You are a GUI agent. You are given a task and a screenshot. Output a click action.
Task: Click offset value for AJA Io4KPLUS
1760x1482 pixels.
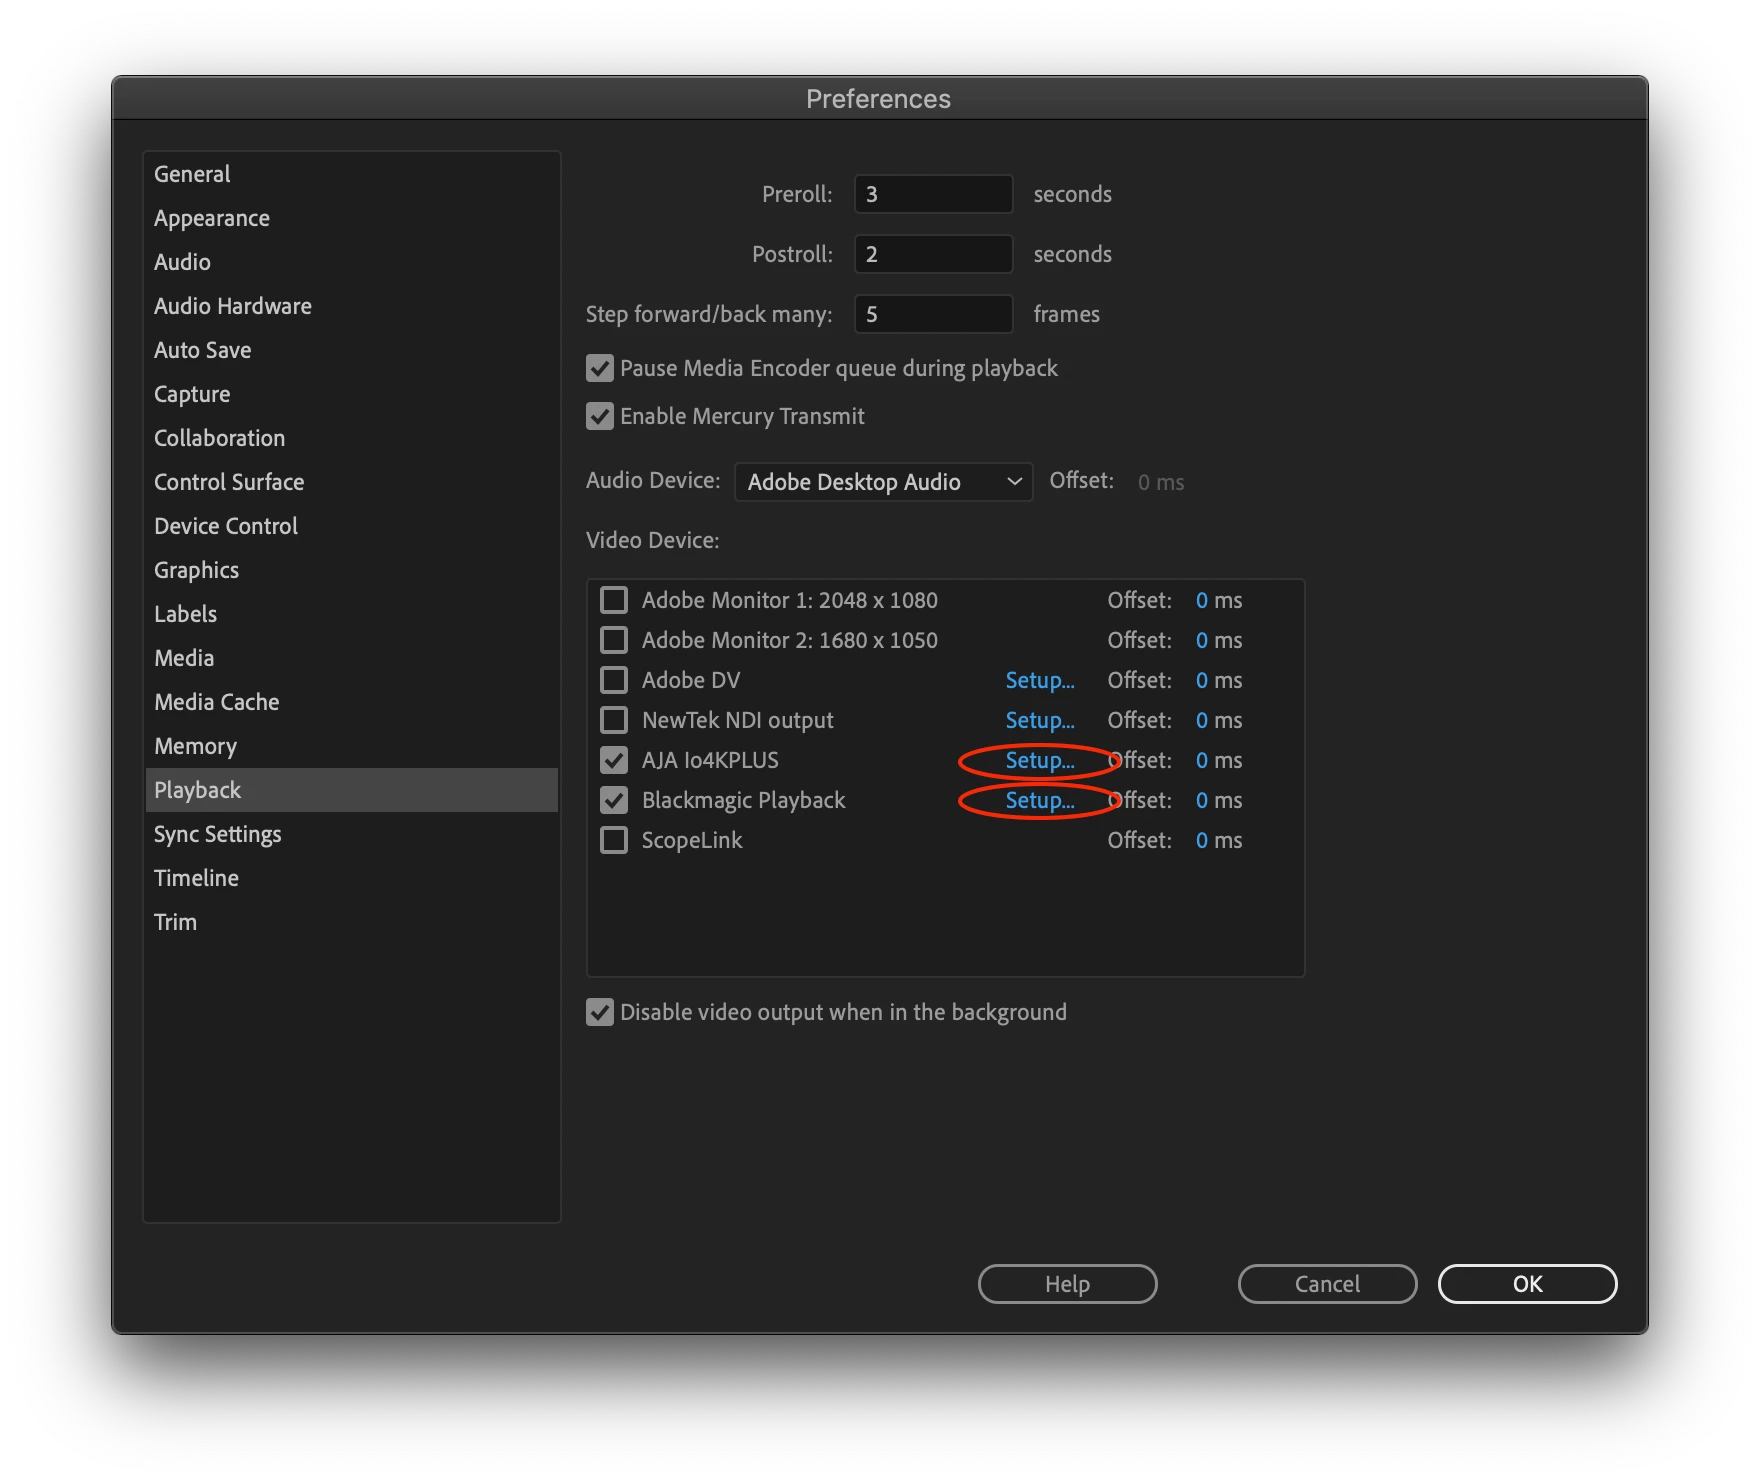pos(1202,760)
